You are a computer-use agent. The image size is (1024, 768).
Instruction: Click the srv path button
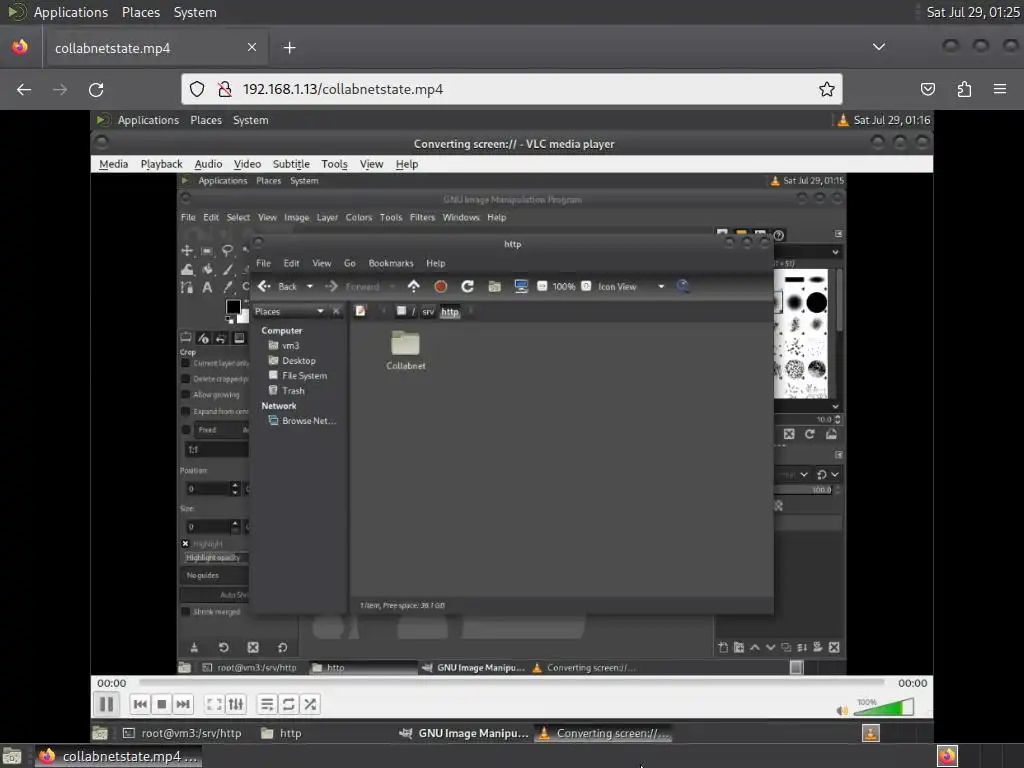pyautogui.click(x=428, y=312)
